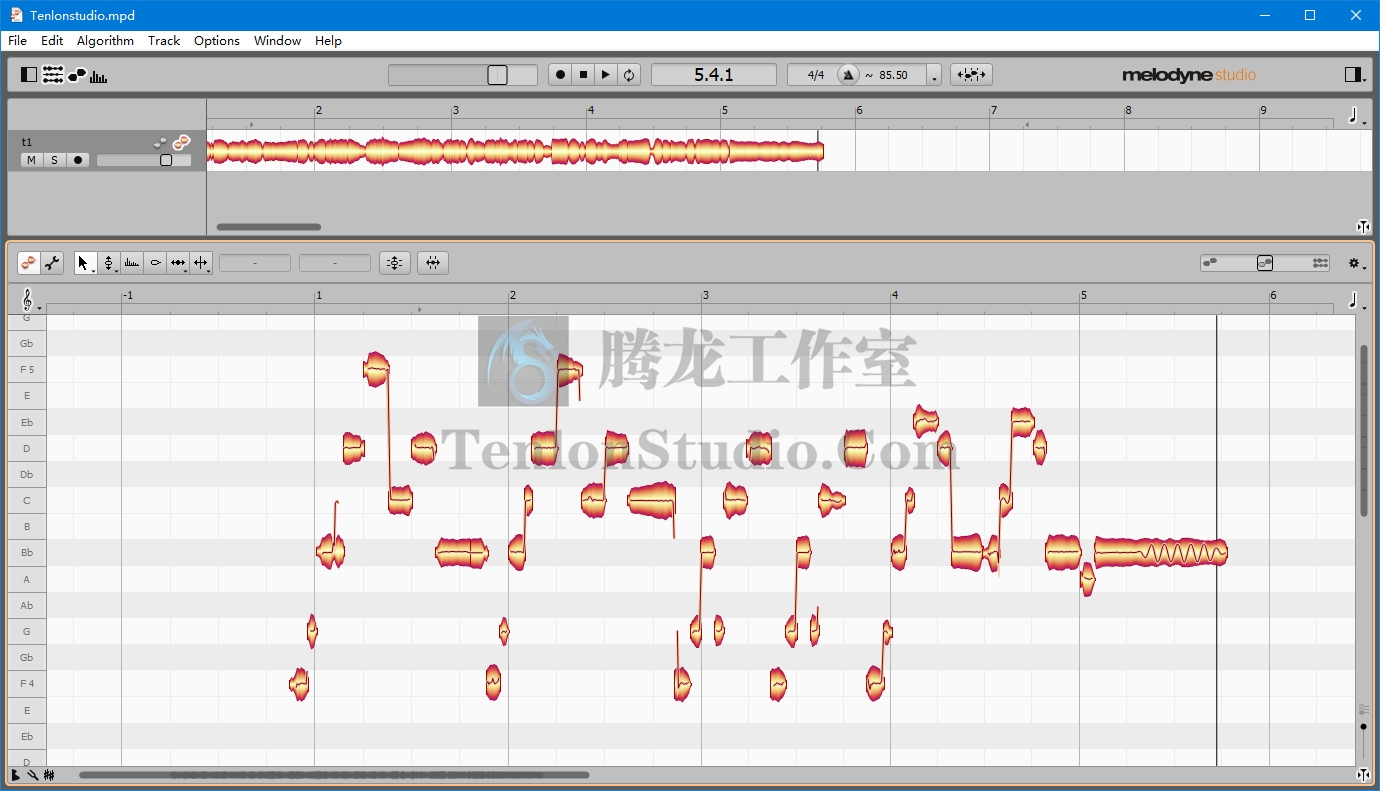
Task: Stop playback with the stop button
Action: [x=583, y=75]
